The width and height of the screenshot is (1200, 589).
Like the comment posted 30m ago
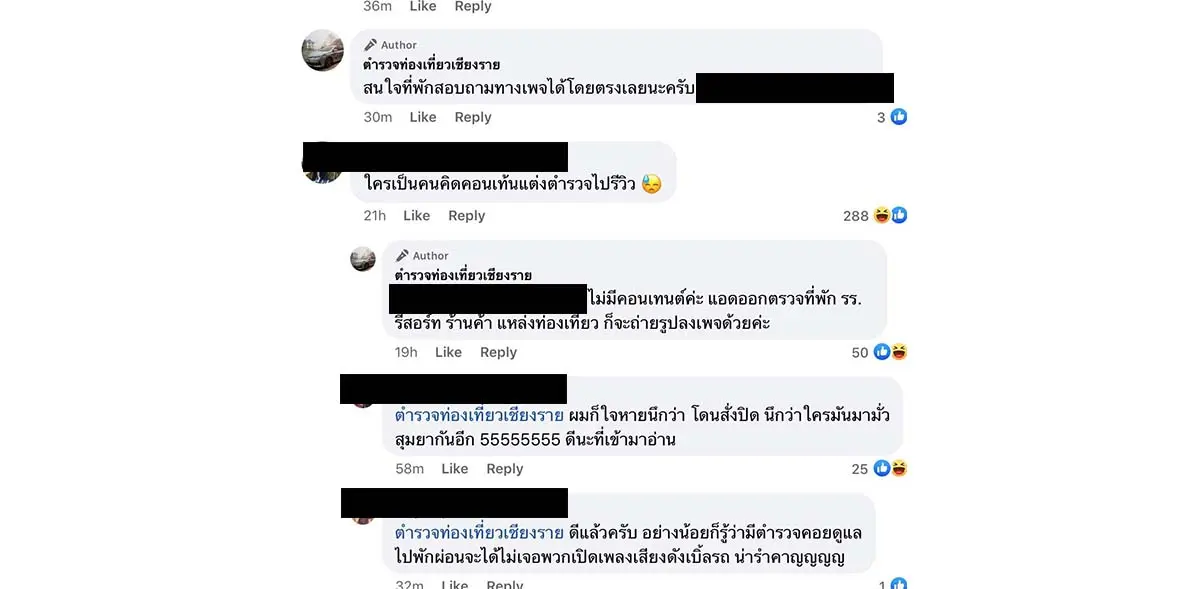pyautogui.click(x=423, y=117)
